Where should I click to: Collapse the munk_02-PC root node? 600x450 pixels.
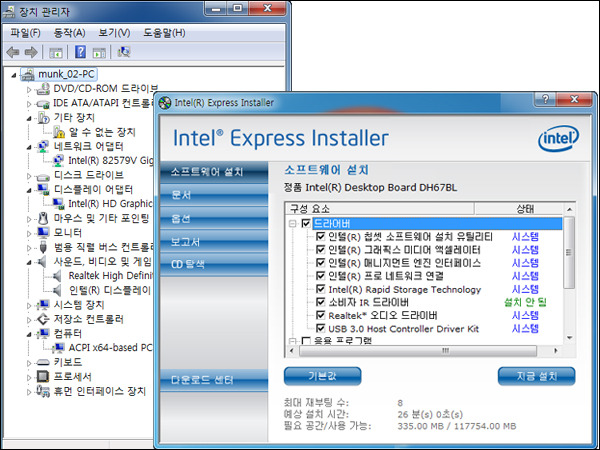pyautogui.click(x=14, y=75)
